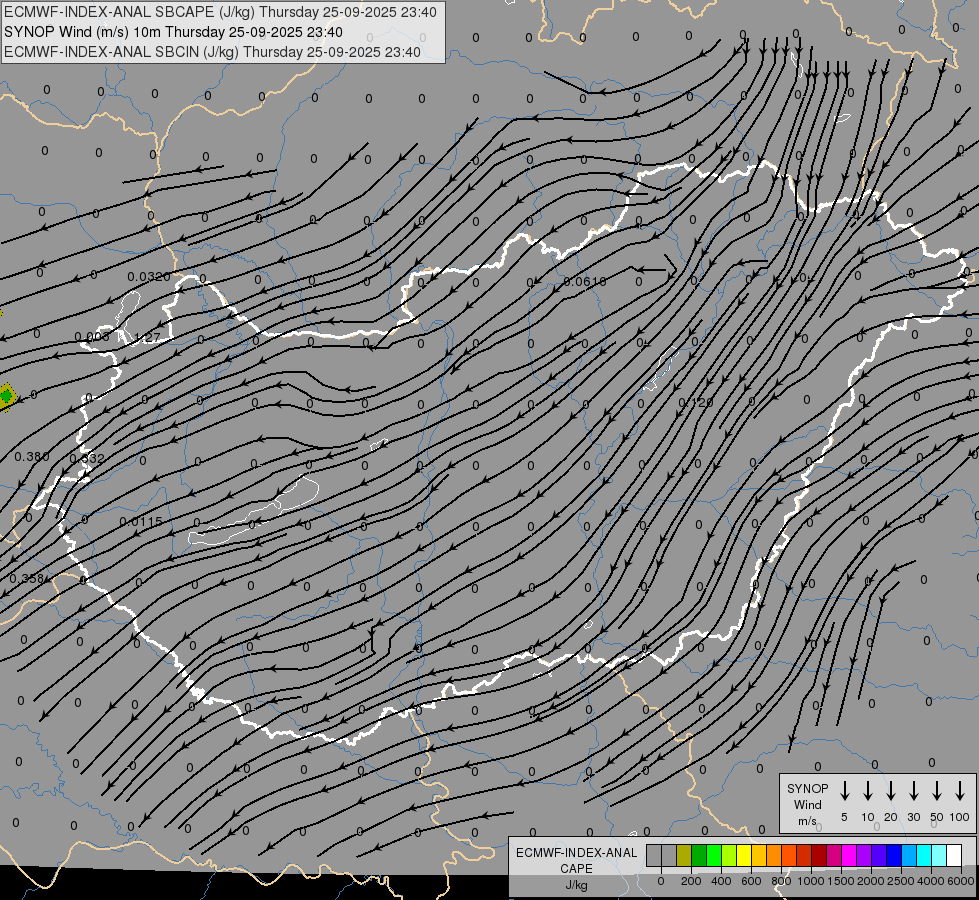
Task: Select the SYNOP Wind 10m layer title
Action: coord(180,32)
